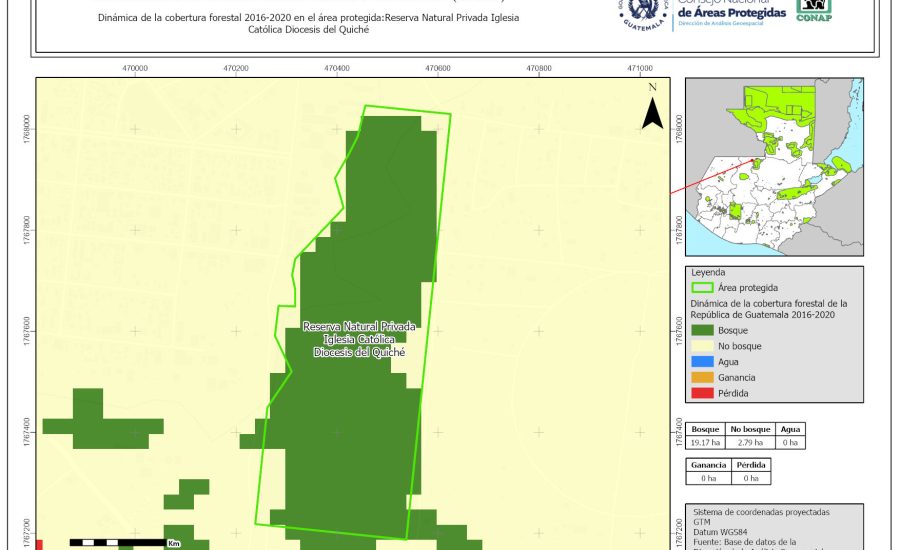Select the No bosque pale yellow swatch
The image size is (900, 550).
pos(704,346)
